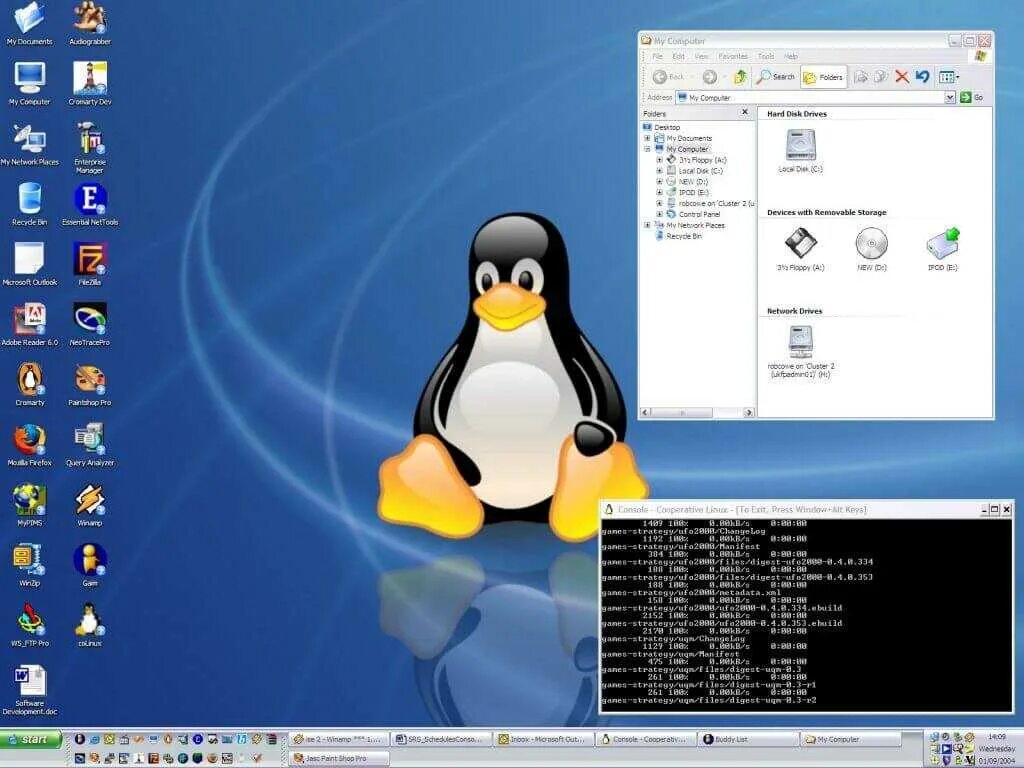Open the Edit menu

coord(679,56)
